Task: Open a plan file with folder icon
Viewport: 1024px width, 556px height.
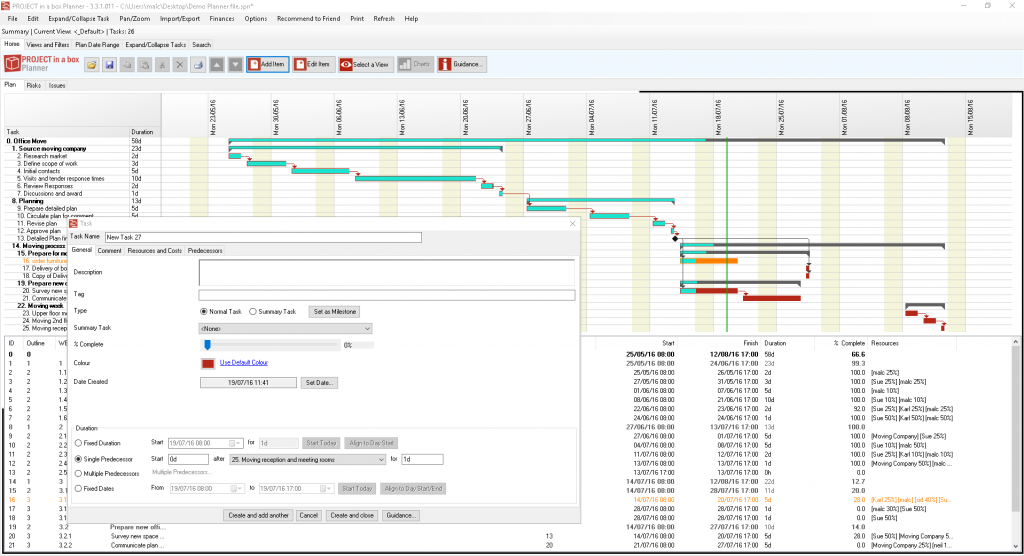Action: (91, 65)
